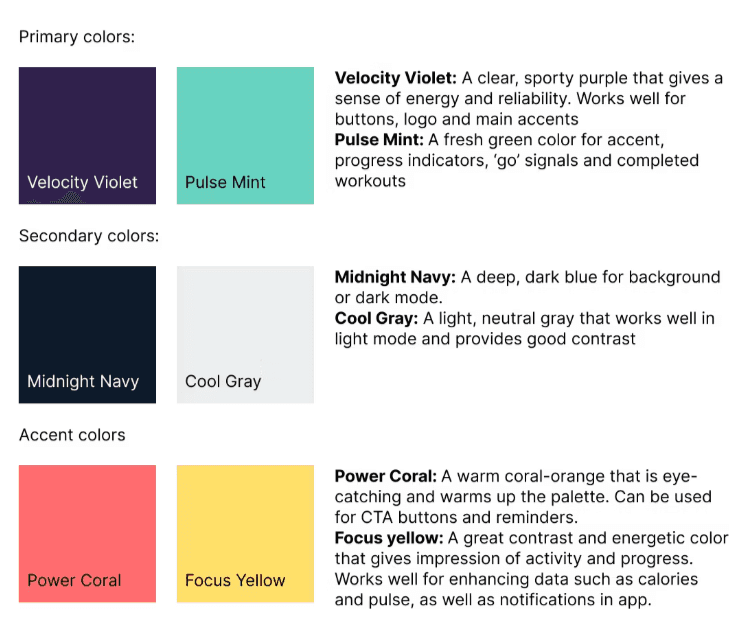This screenshot has width=740, height=624.
Task: Click the bold Midnight Navy description label
Action: [x=395, y=277]
